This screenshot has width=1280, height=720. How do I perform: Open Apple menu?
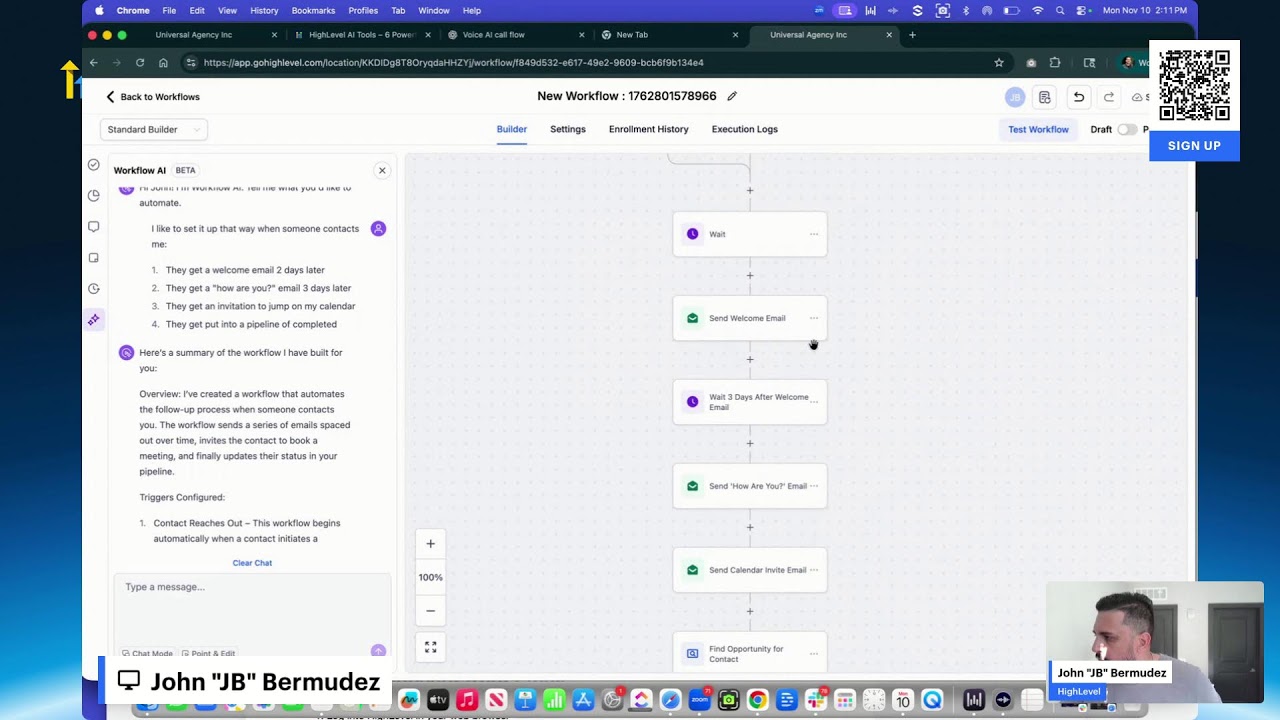pos(99,10)
